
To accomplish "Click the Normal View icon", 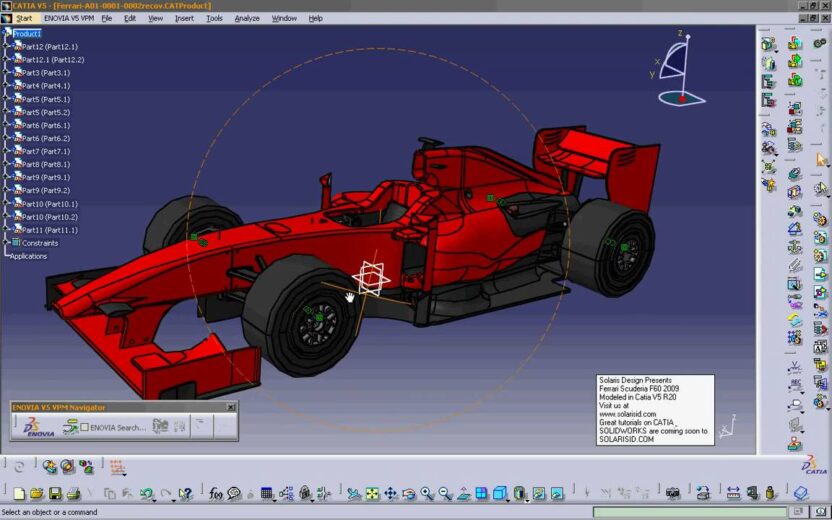I will click(463, 493).
